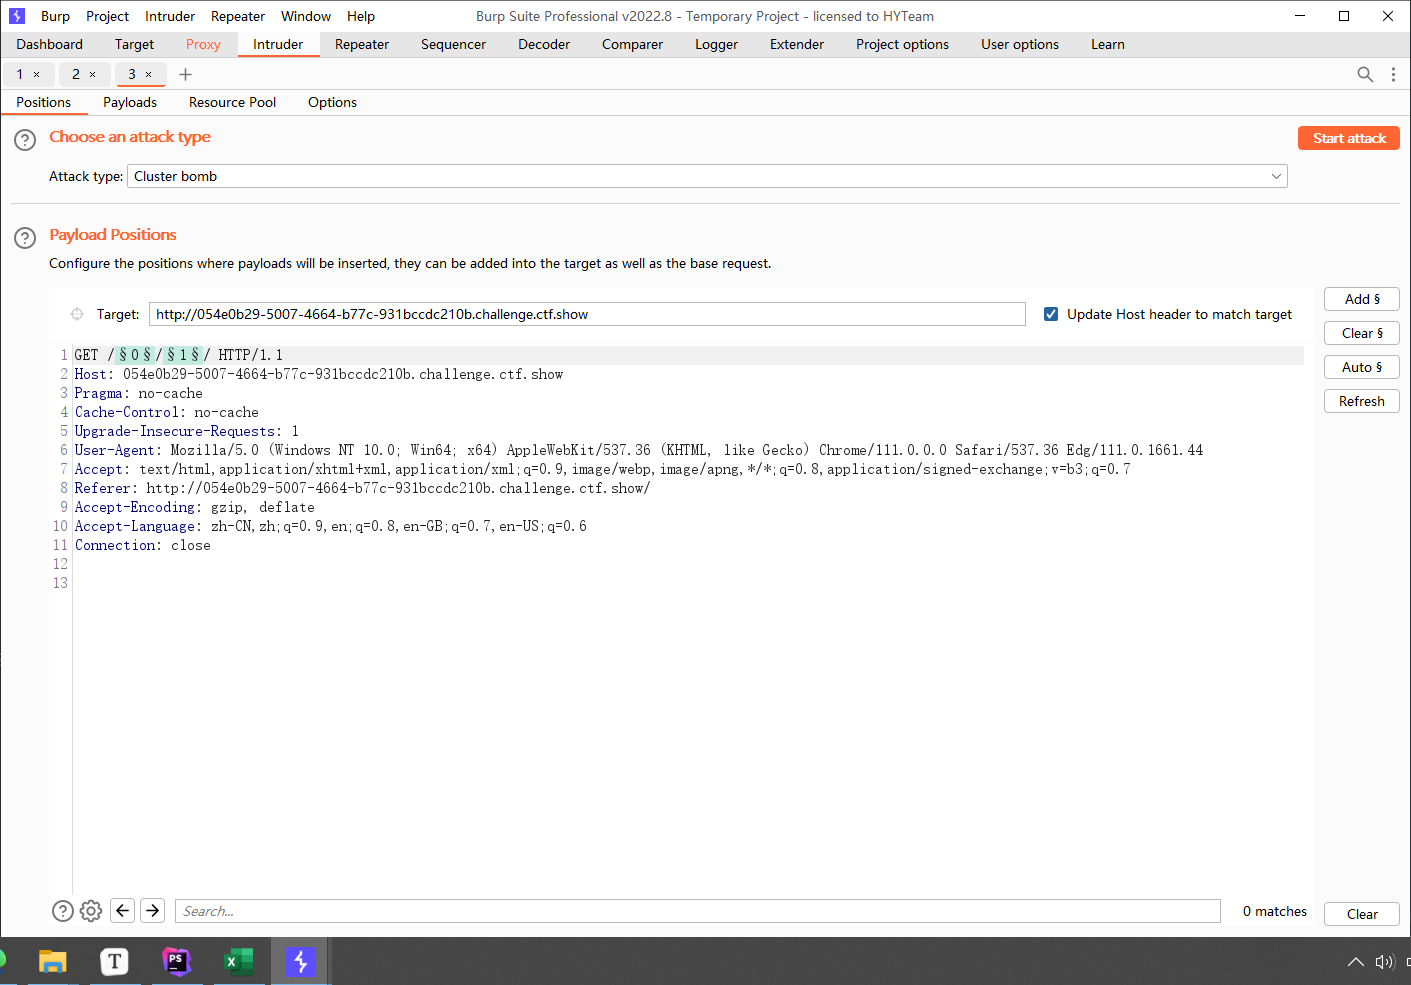1411x985 pixels.
Task: Switch to the Logger tab
Action: (716, 44)
